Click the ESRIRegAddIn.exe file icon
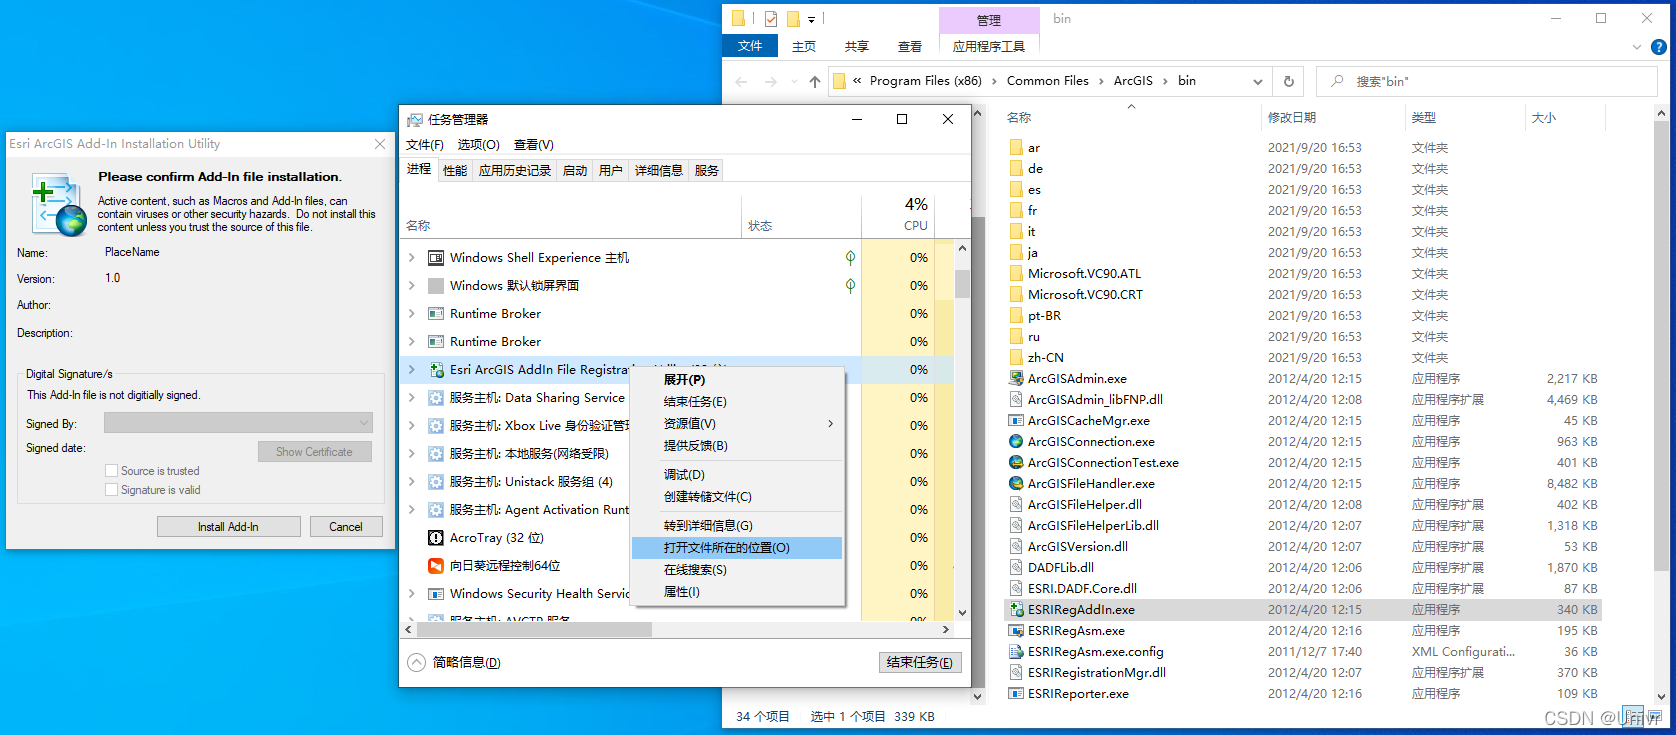The width and height of the screenshot is (1676, 735). point(1016,609)
